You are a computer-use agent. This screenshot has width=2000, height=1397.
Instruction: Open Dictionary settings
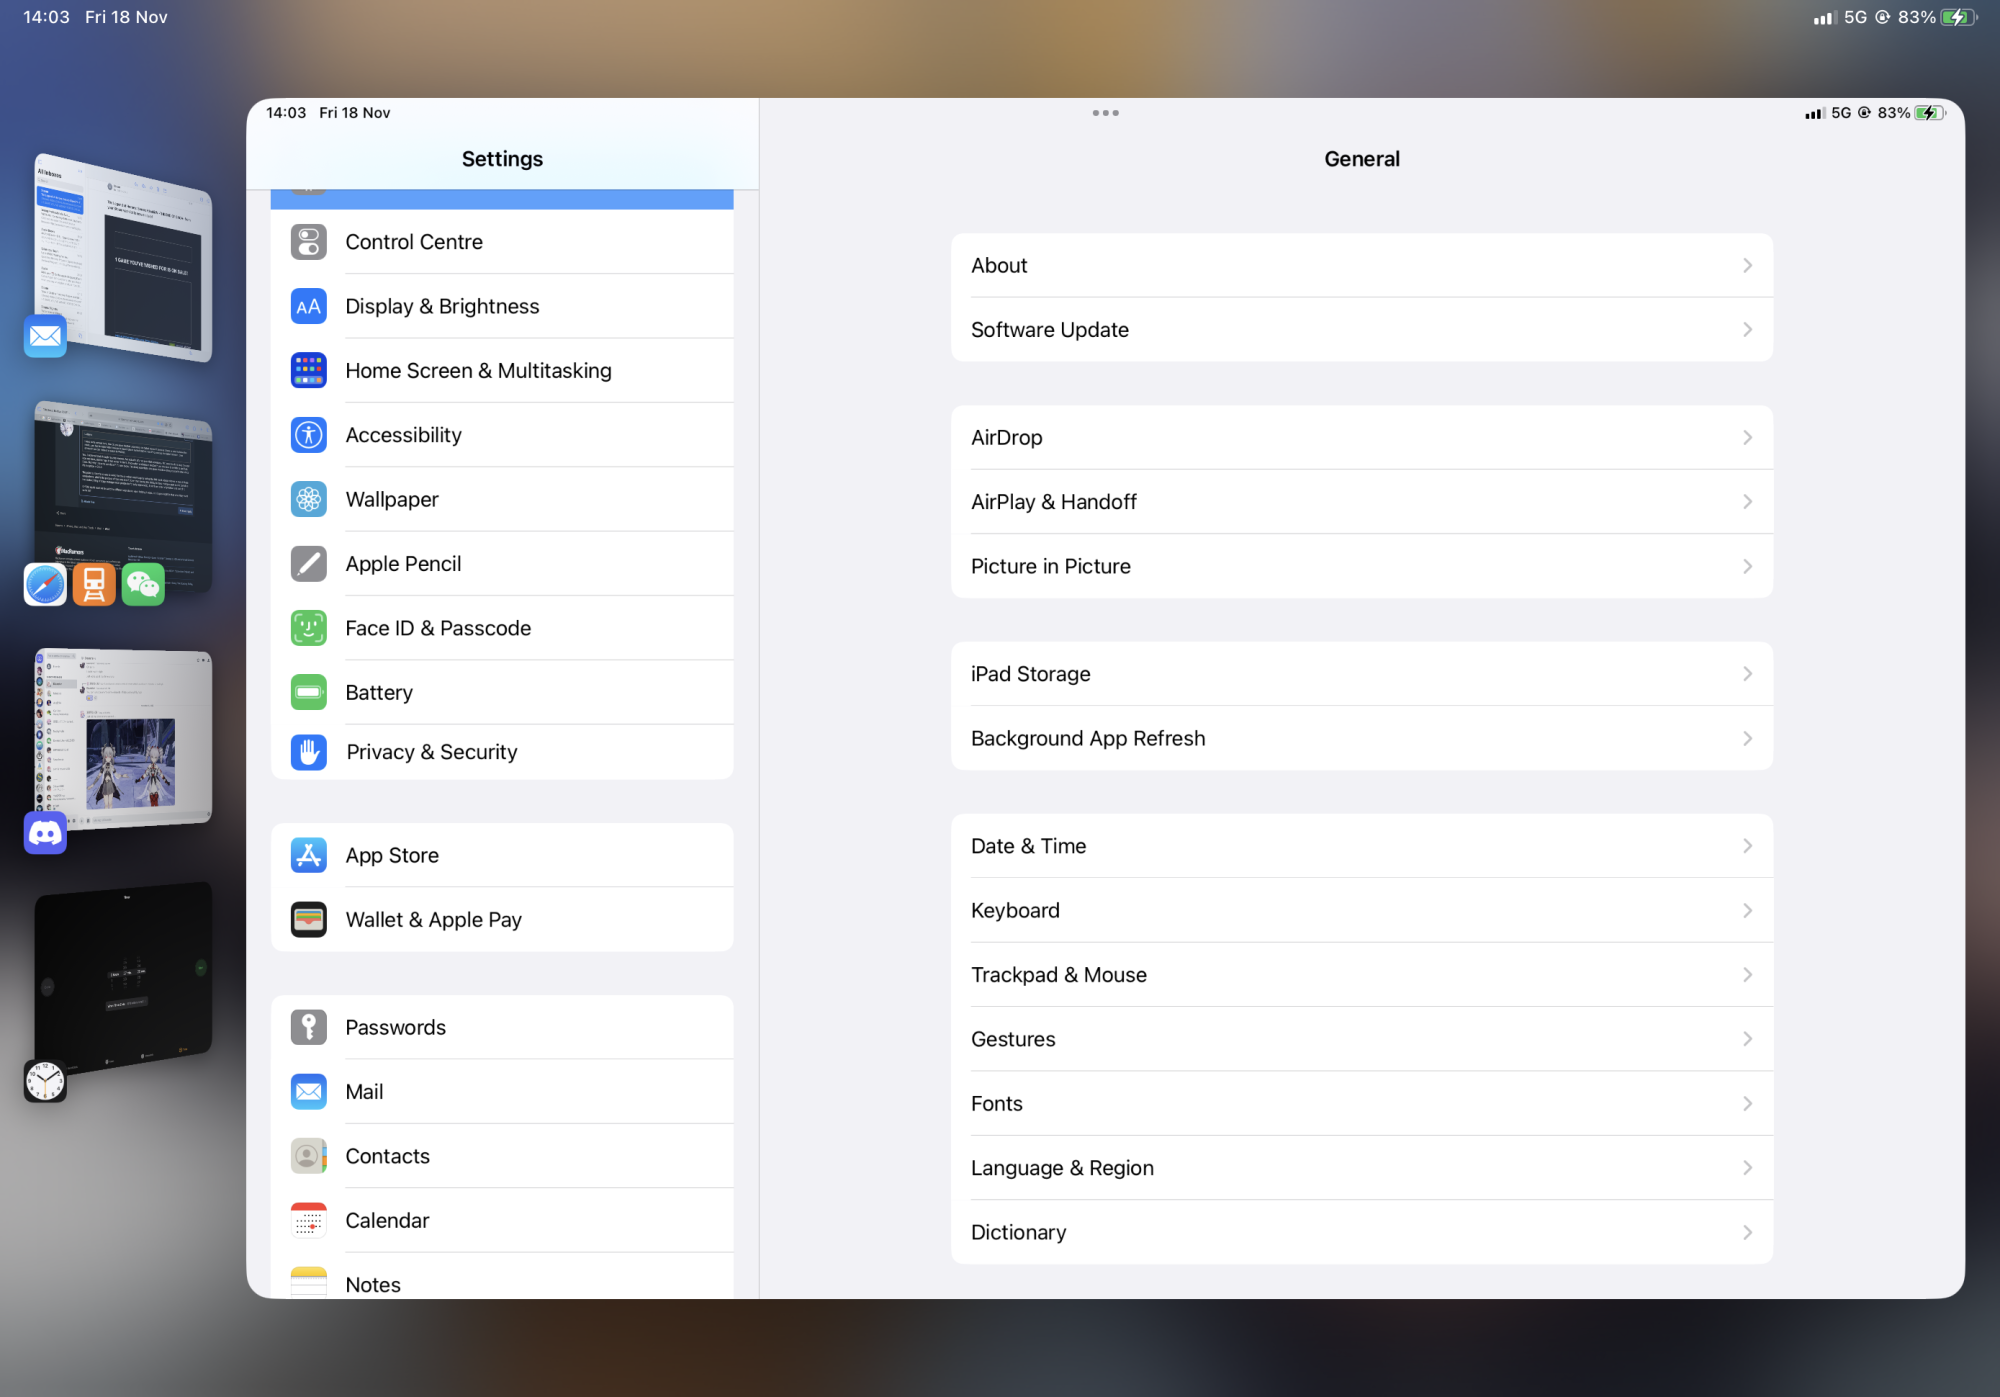[x=1361, y=1232]
